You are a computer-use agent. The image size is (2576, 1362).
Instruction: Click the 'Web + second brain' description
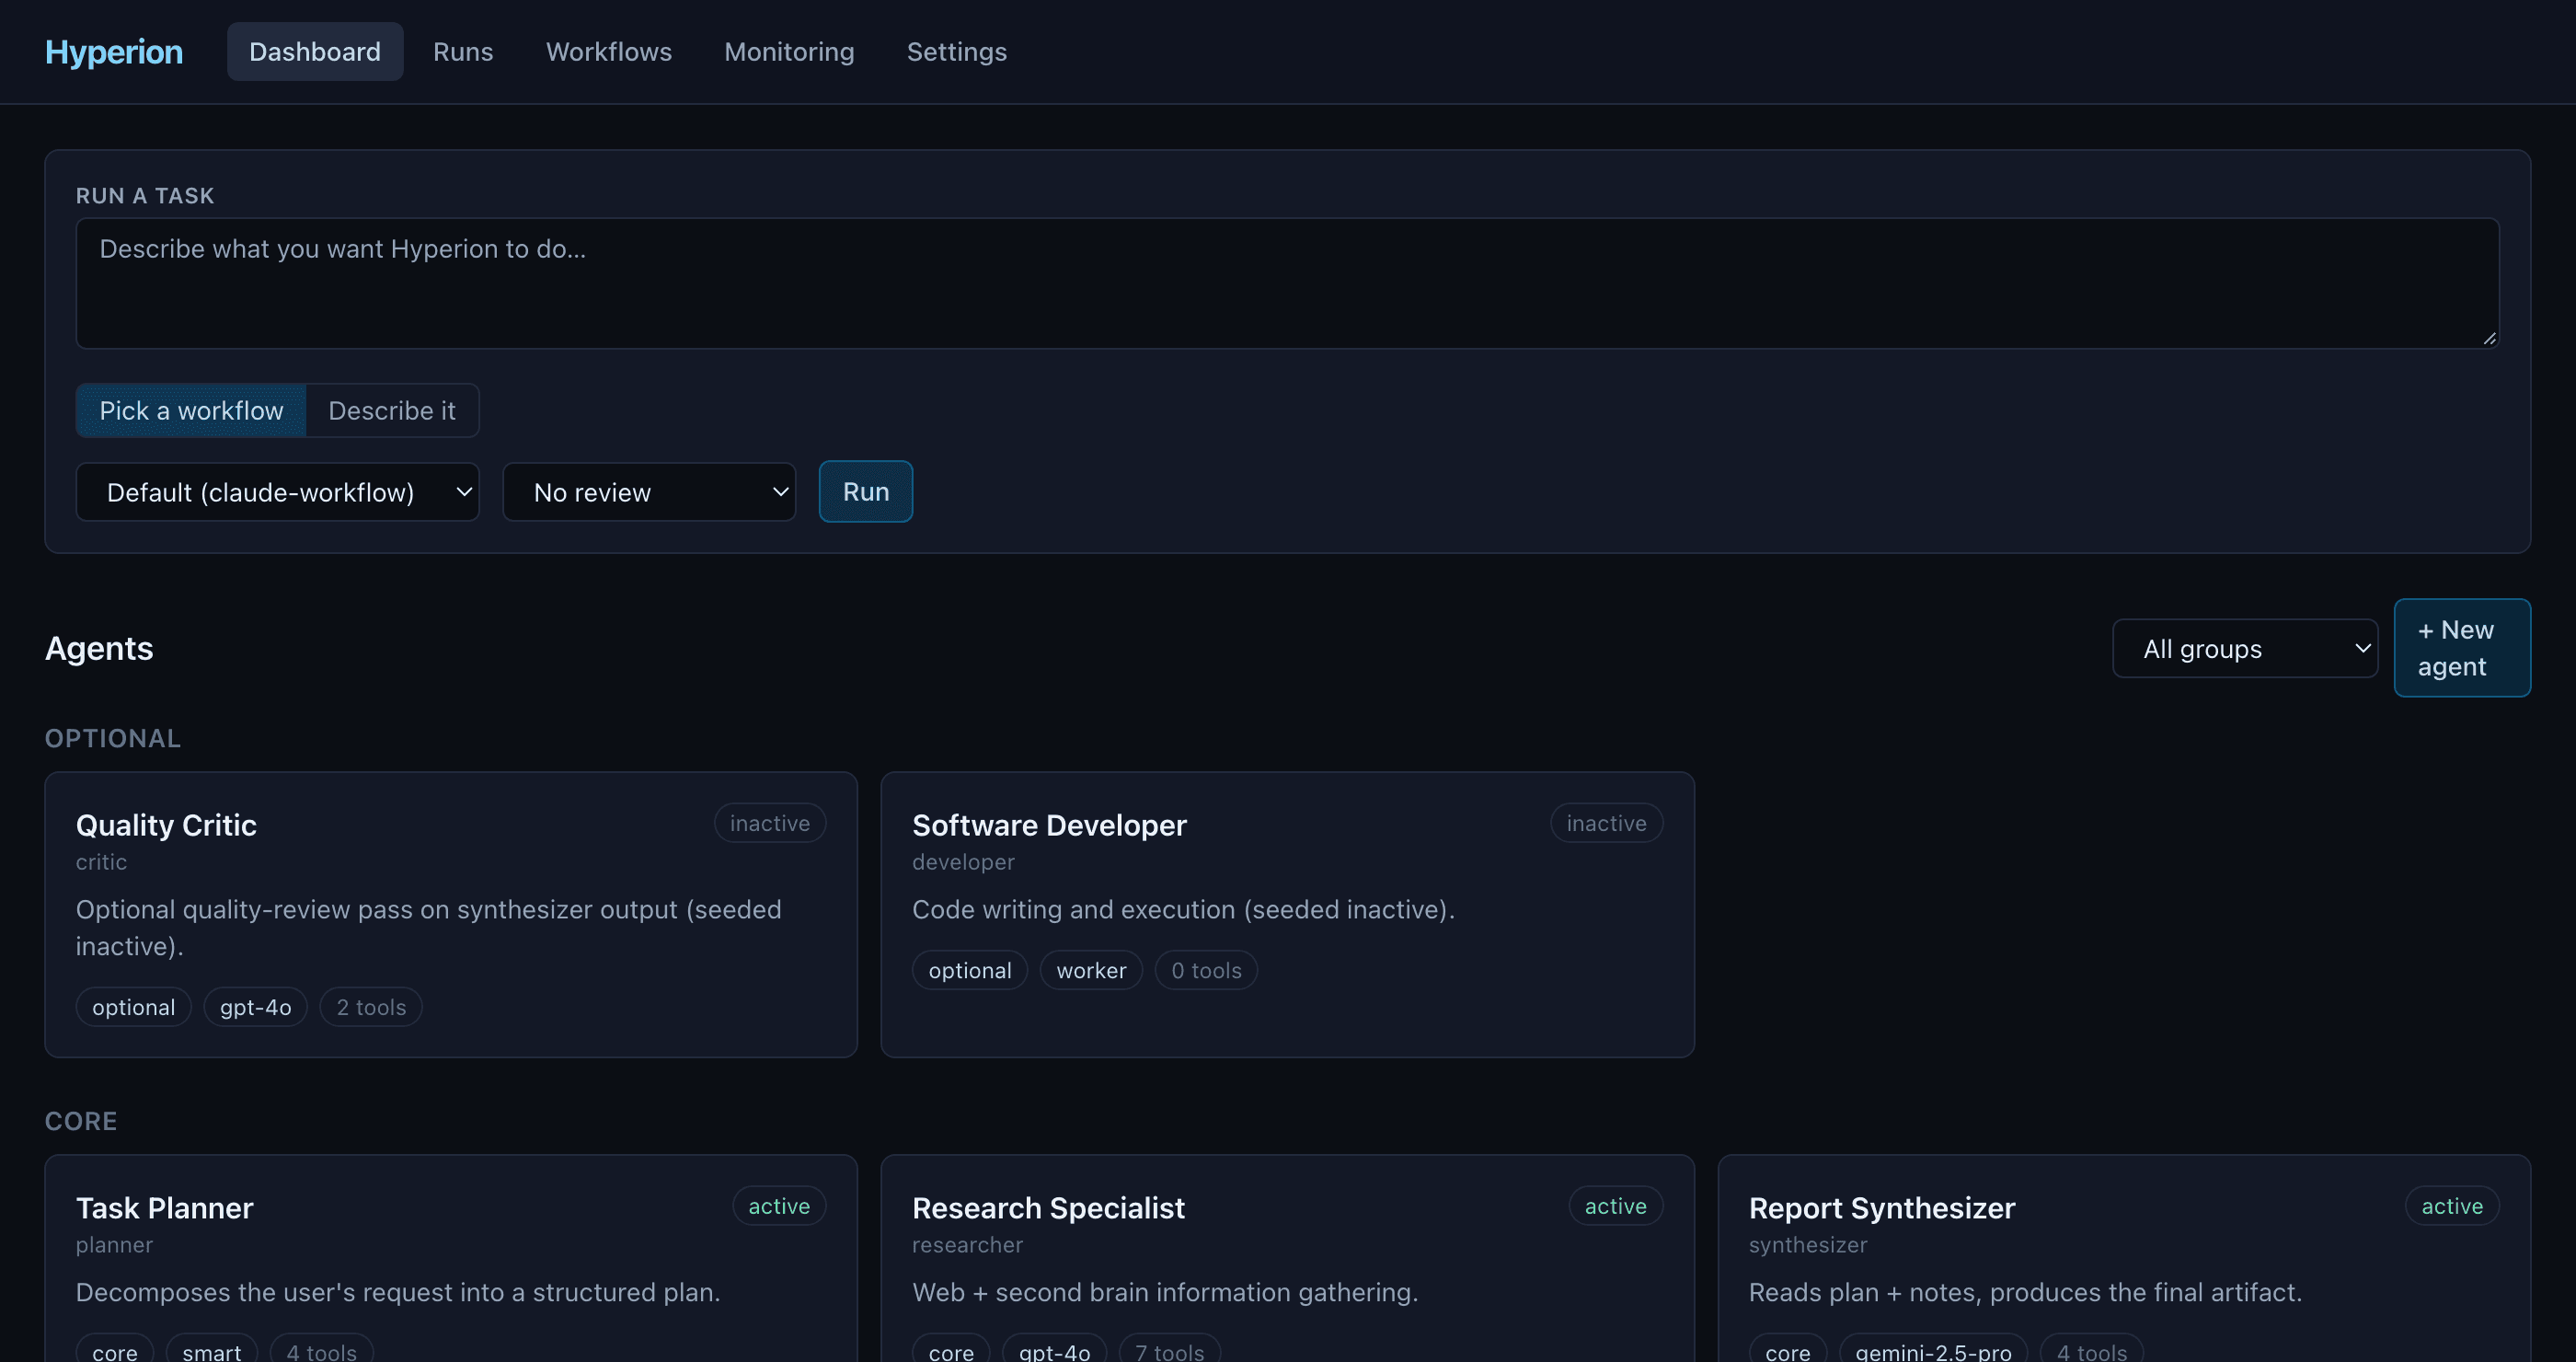(1165, 1292)
